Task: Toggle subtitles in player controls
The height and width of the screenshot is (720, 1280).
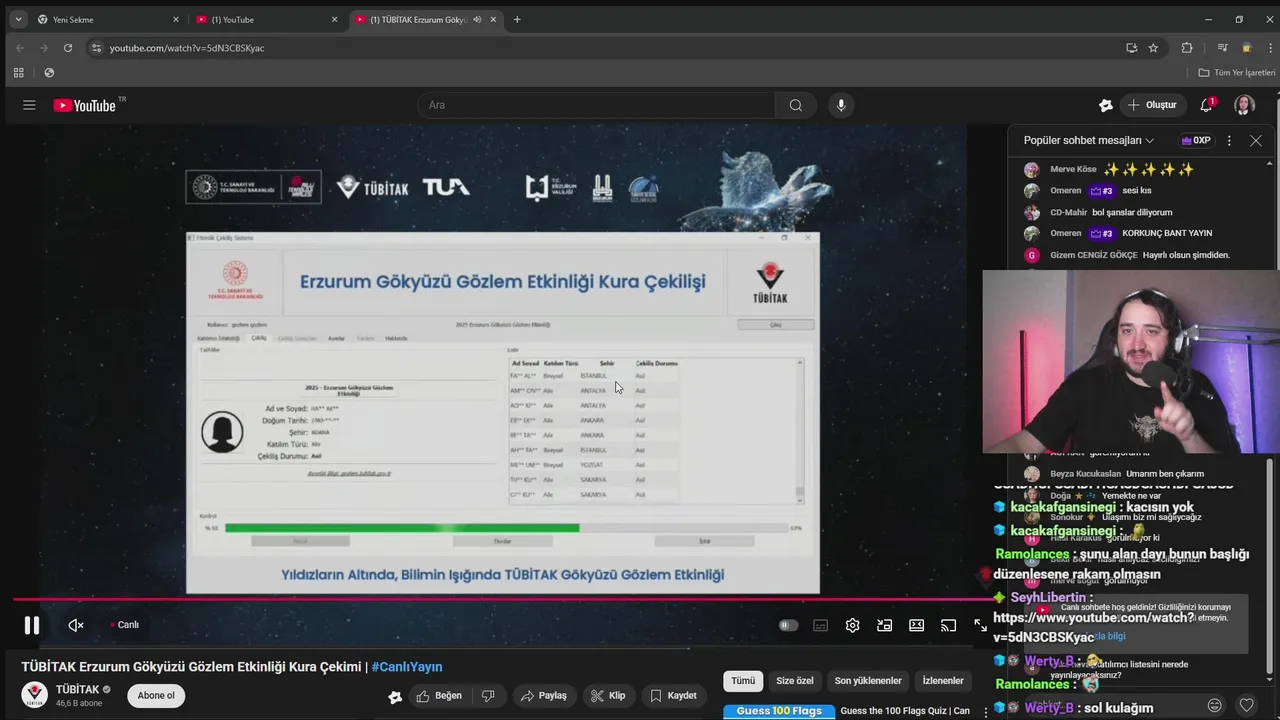Action: 820,625
